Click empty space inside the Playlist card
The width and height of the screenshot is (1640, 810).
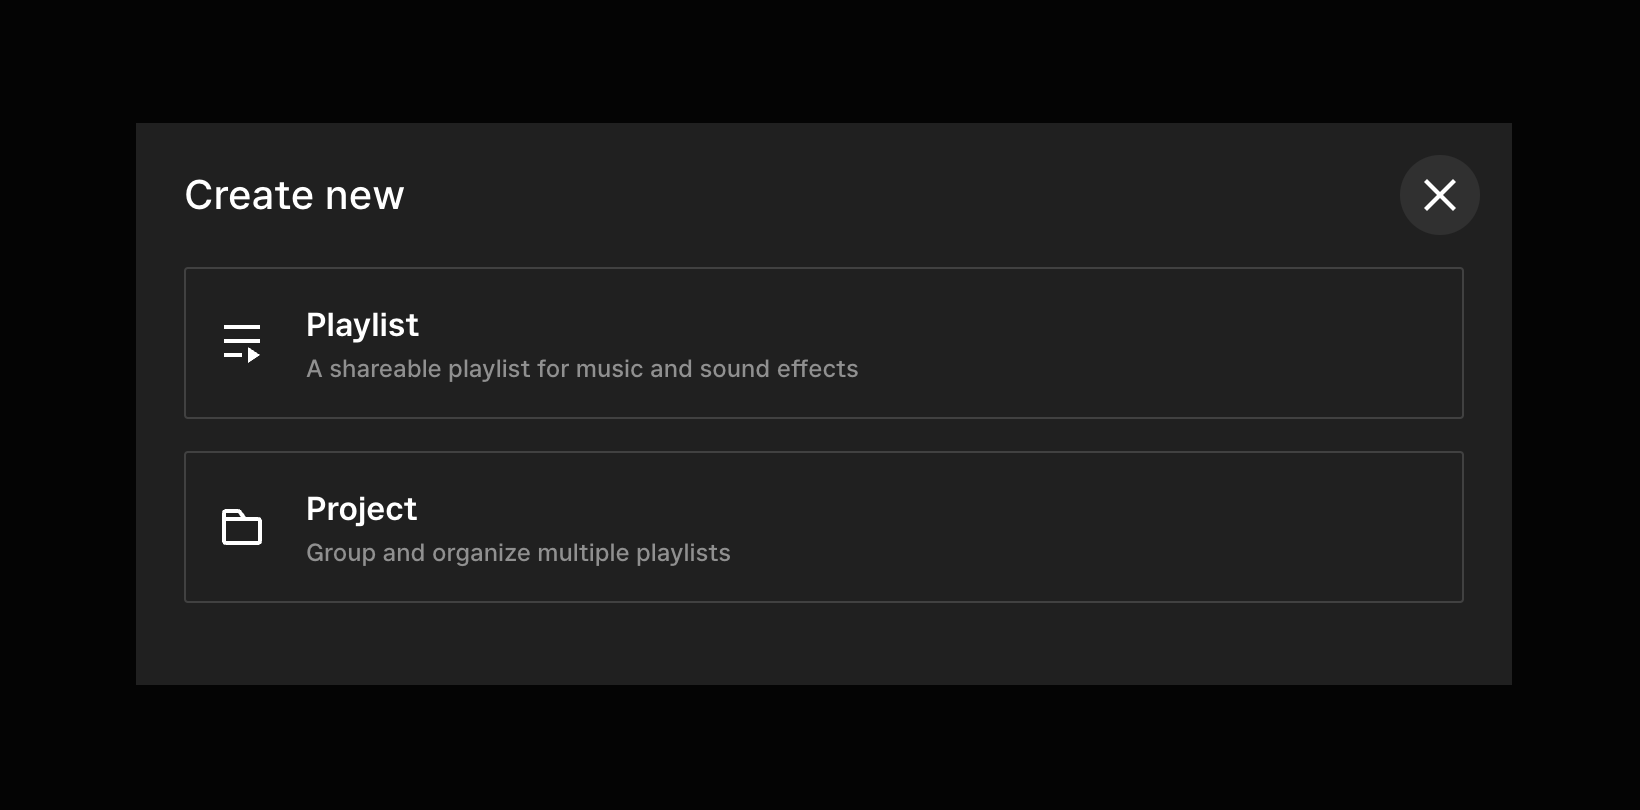point(1150,343)
